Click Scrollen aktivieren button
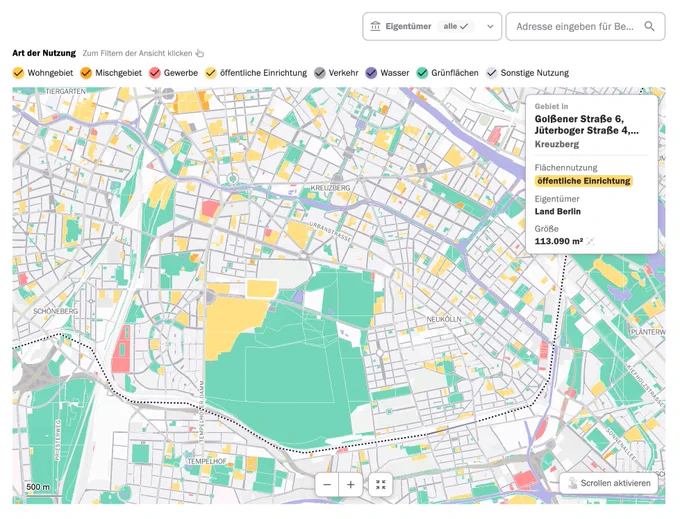The height and width of the screenshot is (519, 680). [x=609, y=483]
